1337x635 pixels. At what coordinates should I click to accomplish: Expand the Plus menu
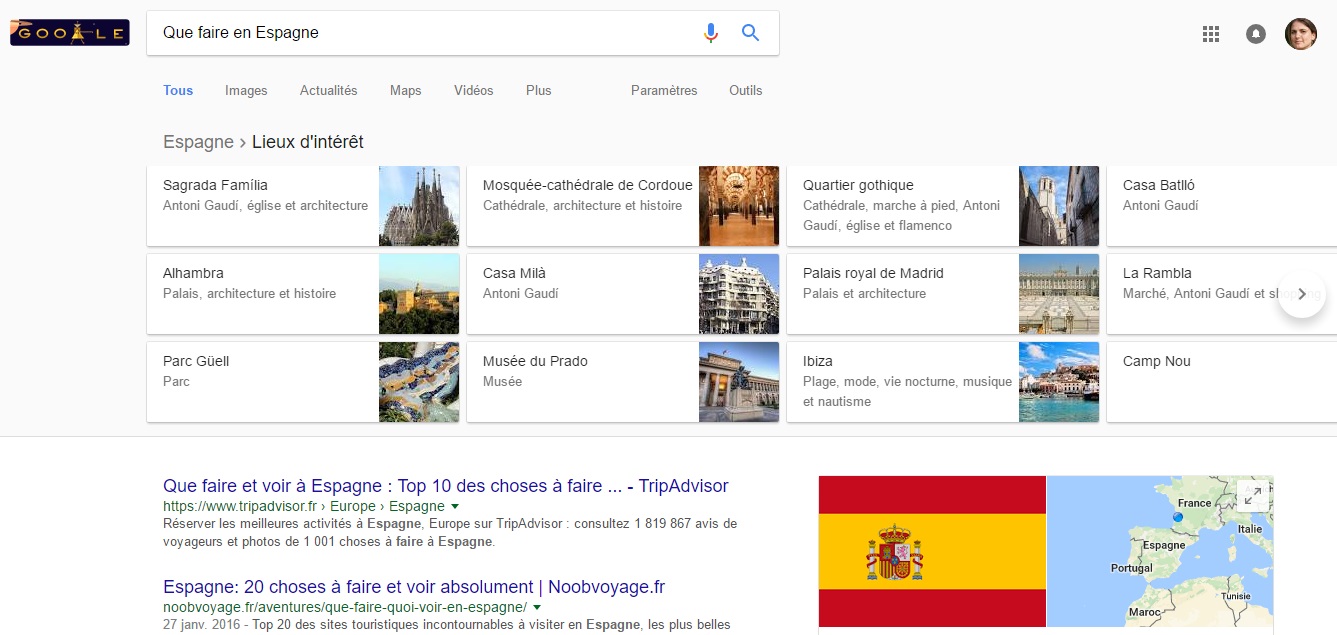[538, 90]
